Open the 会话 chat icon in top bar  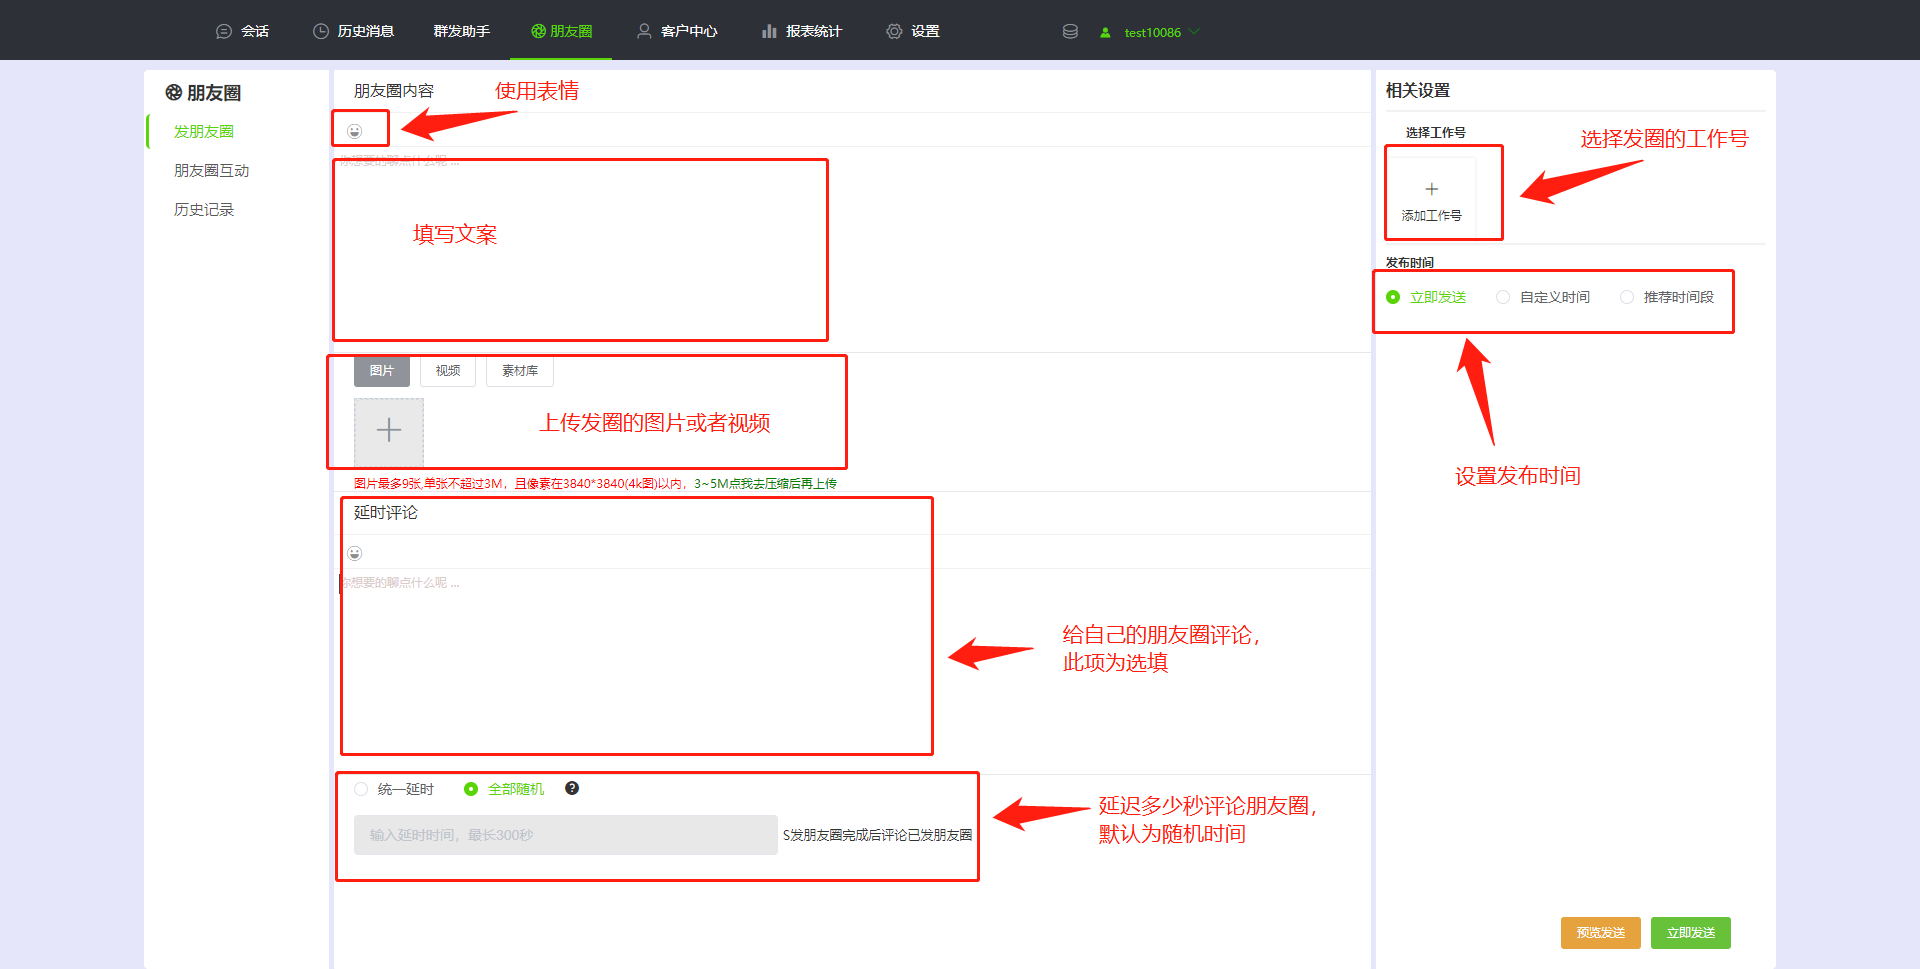point(224,32)
